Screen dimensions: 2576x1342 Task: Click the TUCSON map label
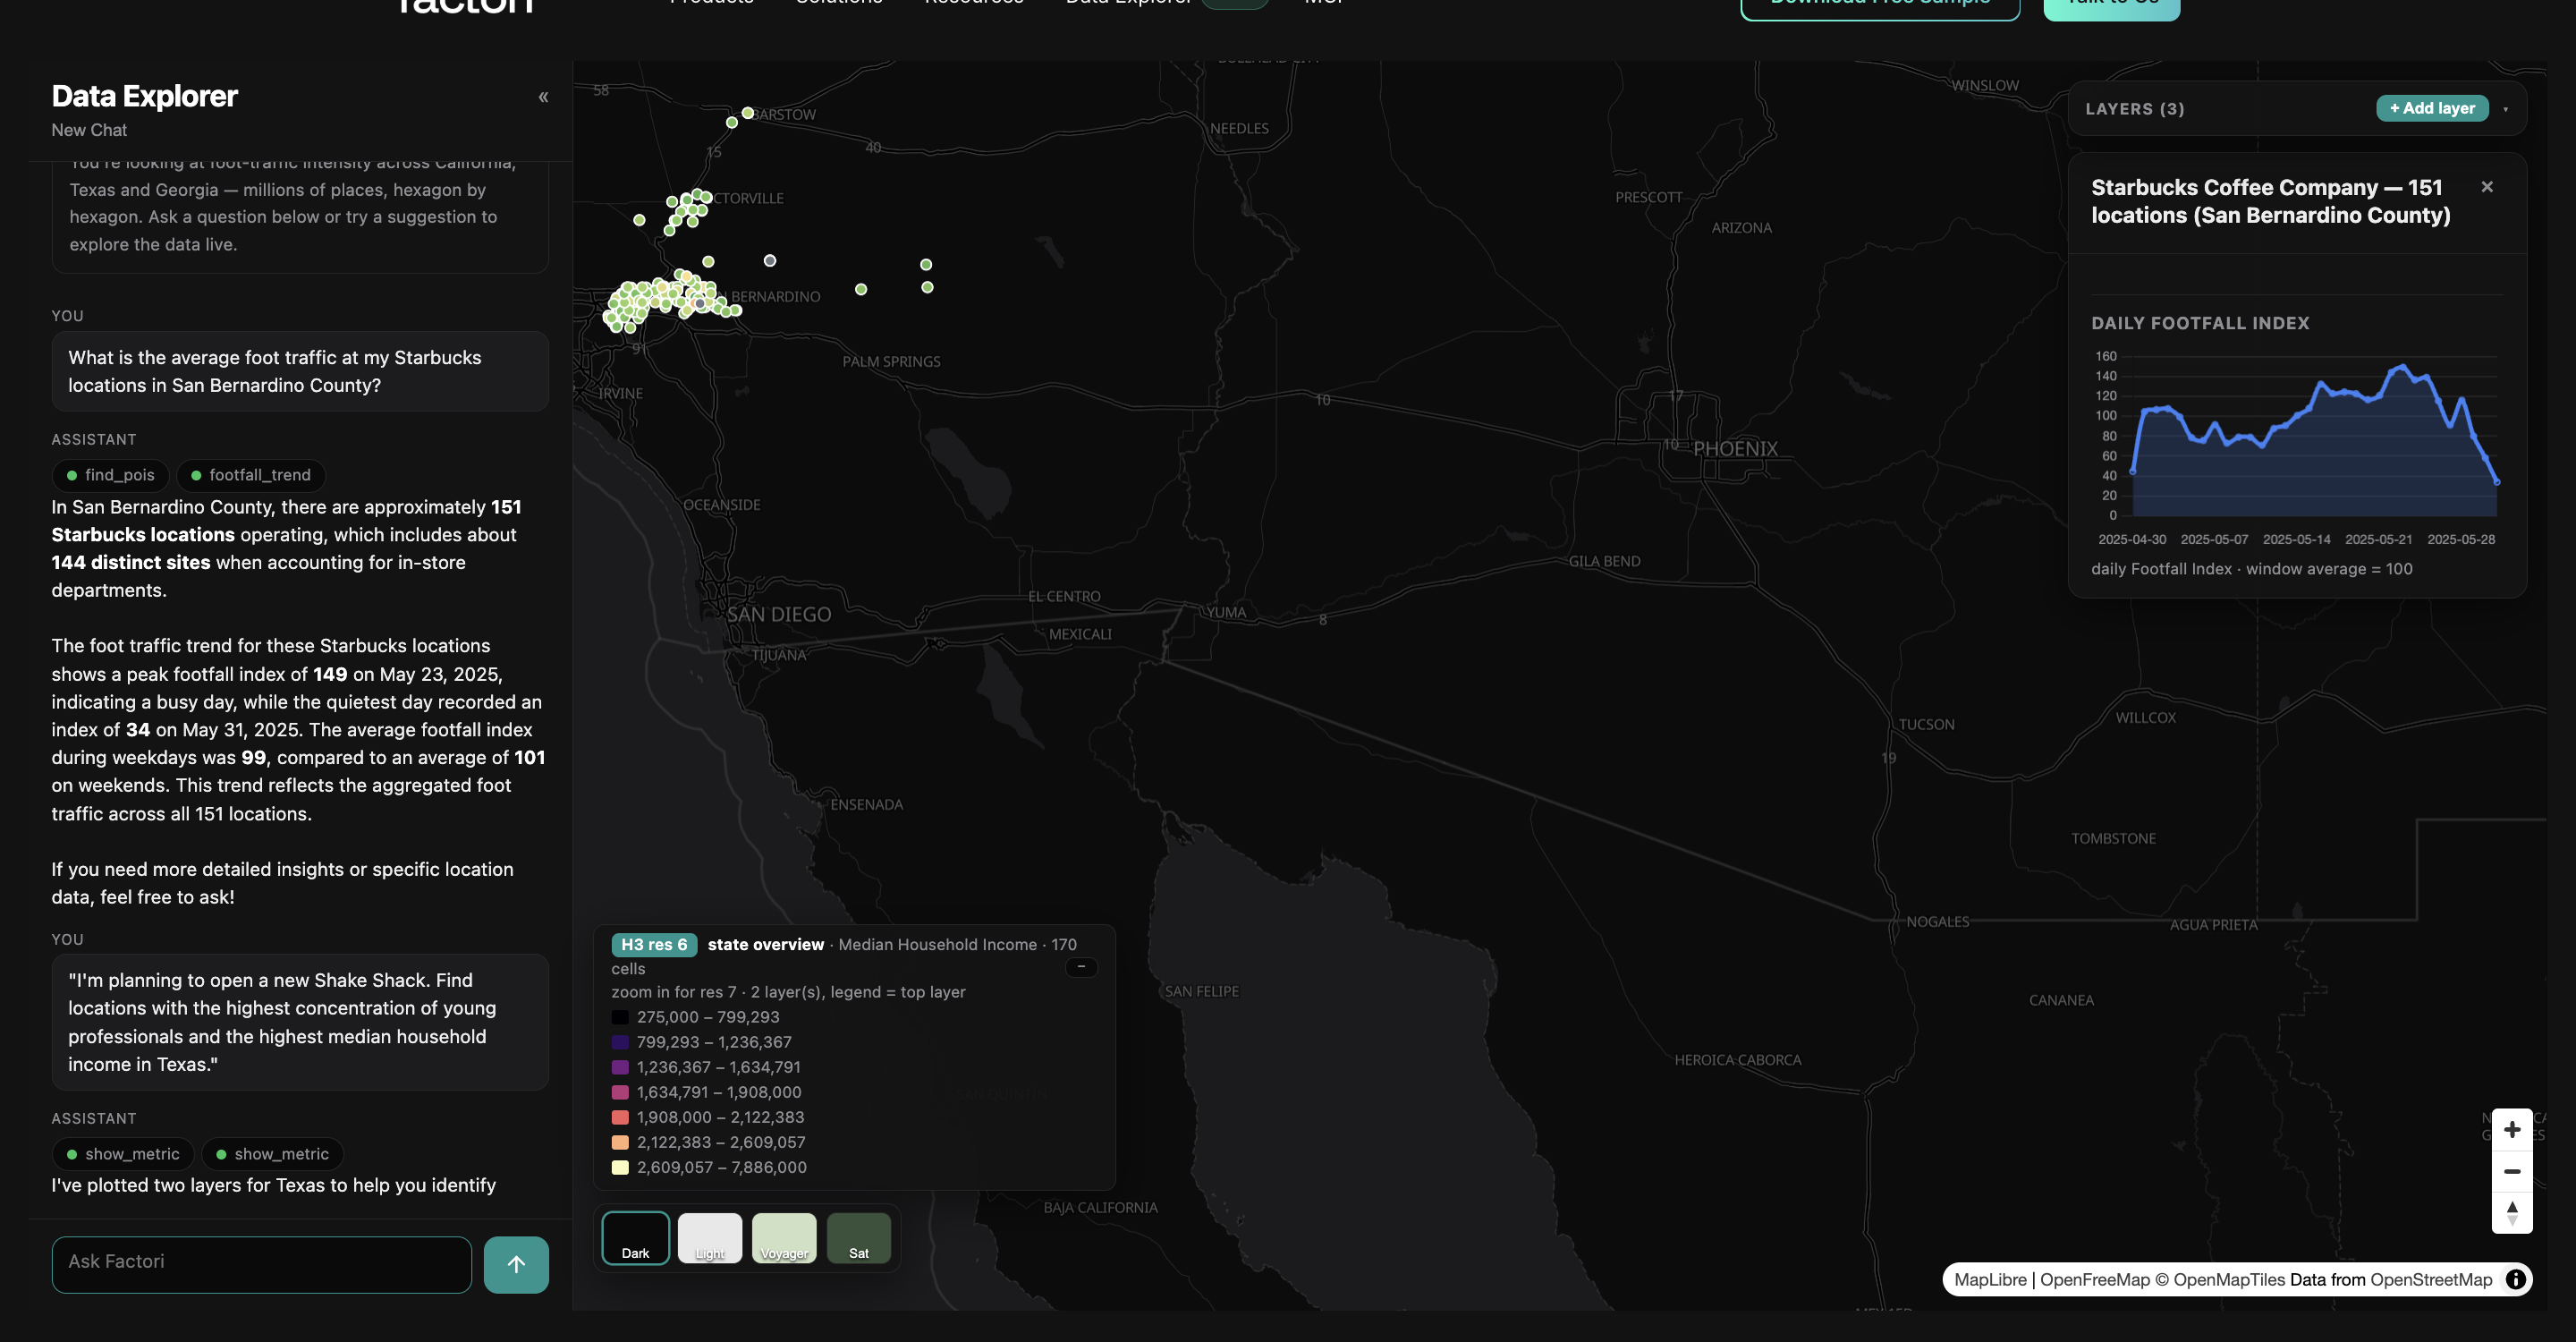(1926, 725)
